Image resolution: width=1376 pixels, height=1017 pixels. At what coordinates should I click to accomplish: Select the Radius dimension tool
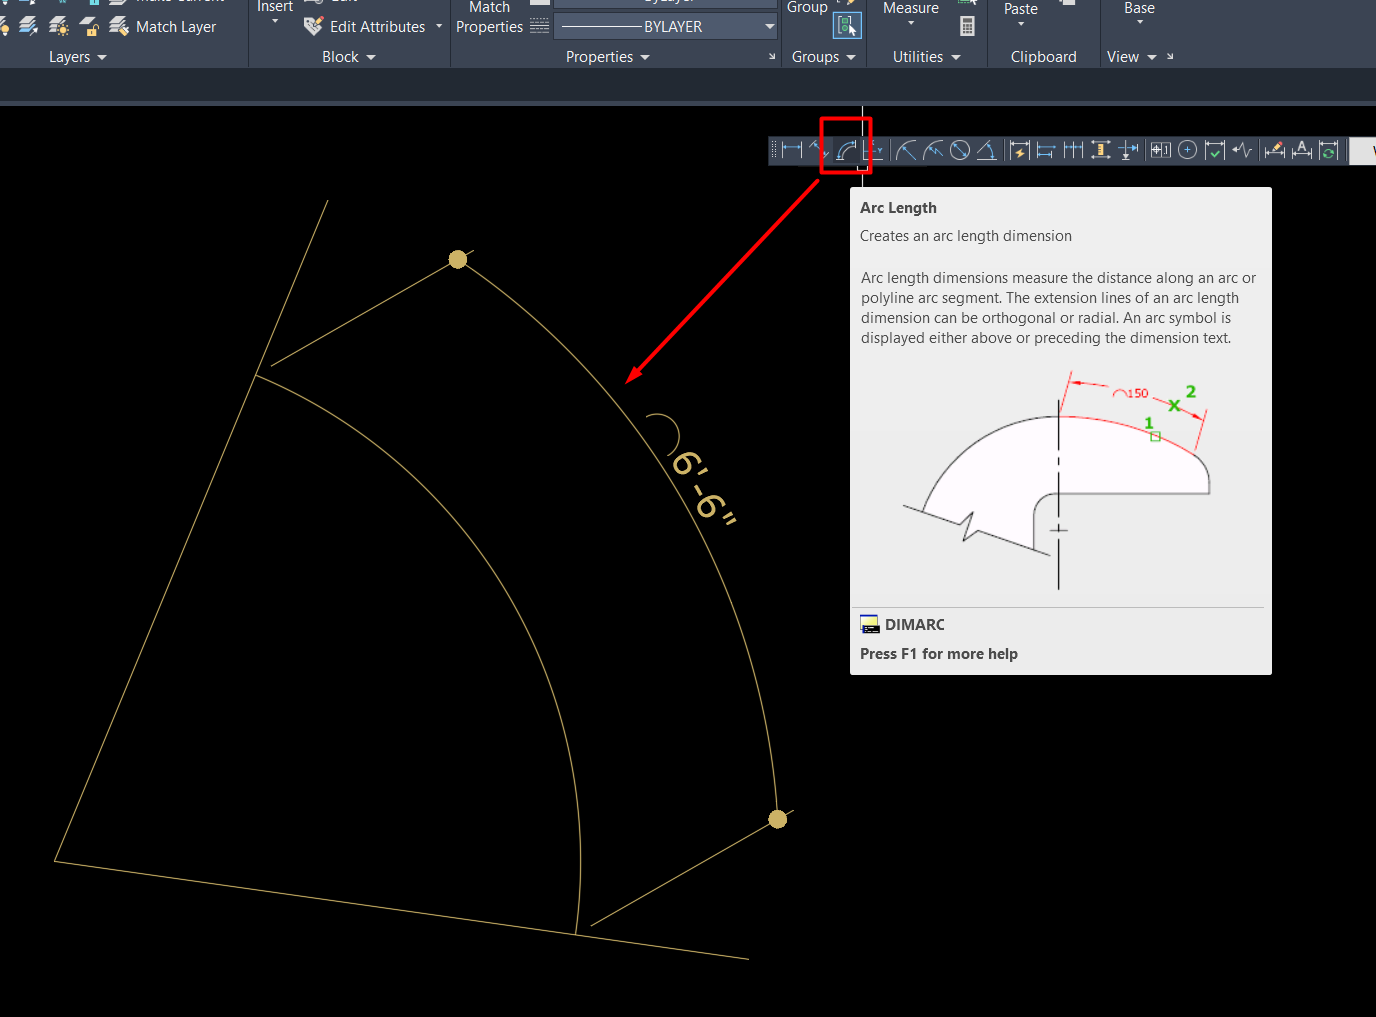click(x=906, y=150)
